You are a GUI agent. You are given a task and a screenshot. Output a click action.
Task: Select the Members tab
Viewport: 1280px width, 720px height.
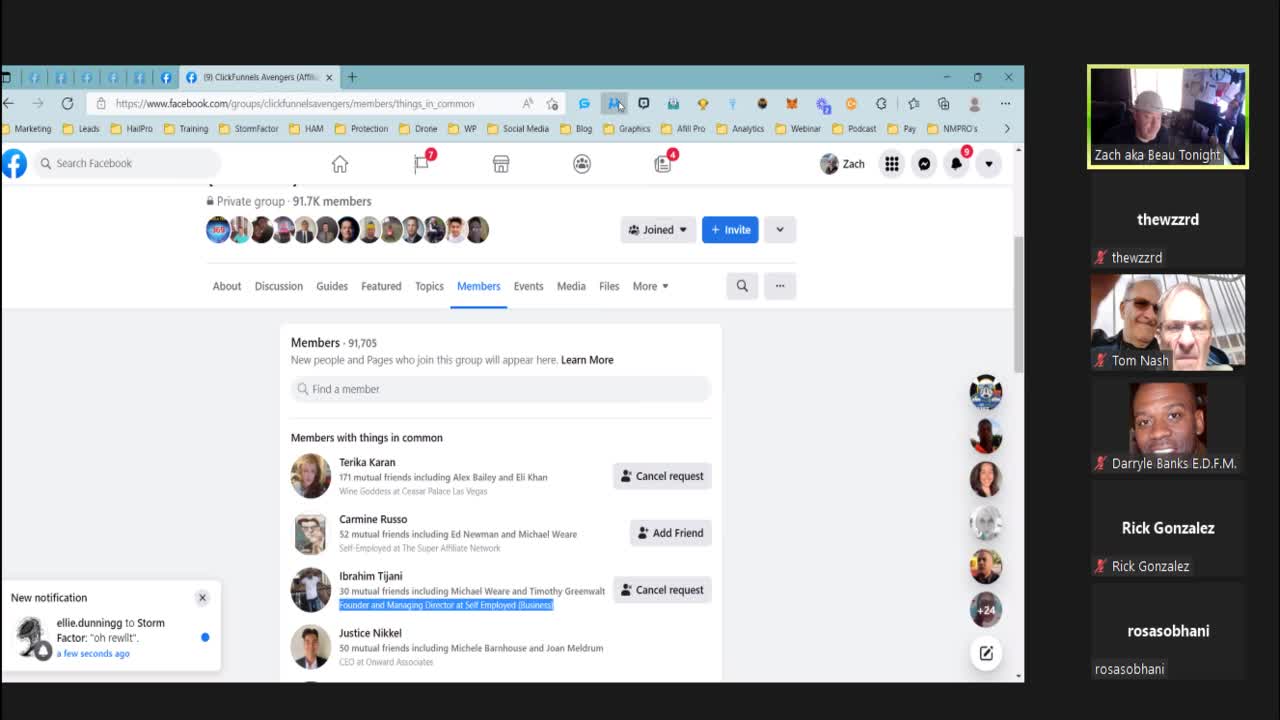coord(478,286)
